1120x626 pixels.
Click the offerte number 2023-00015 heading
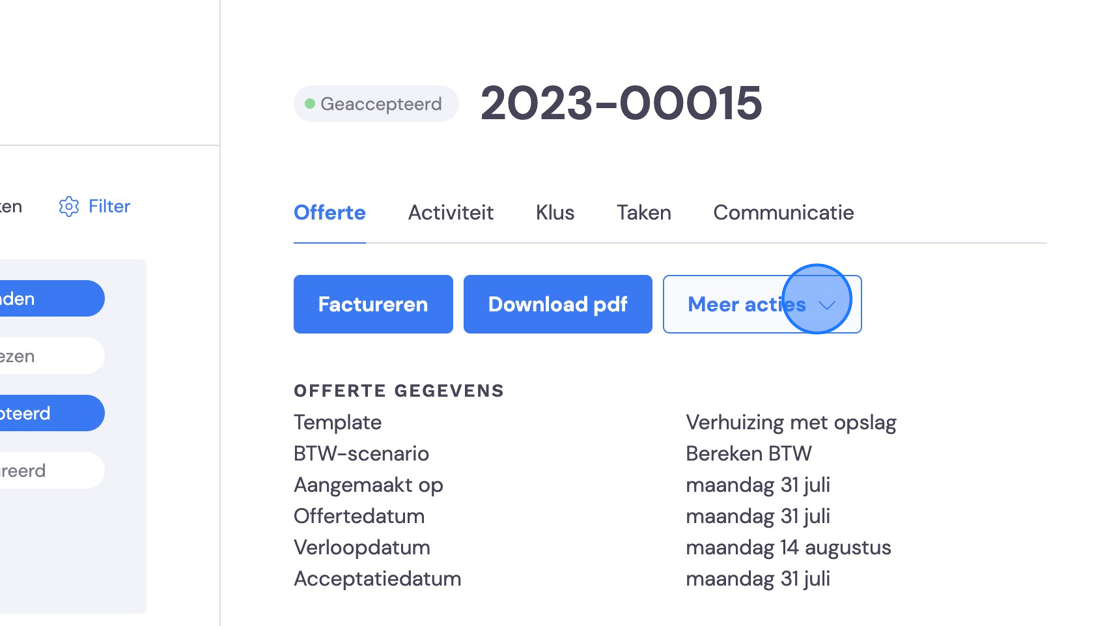(621, 104)
